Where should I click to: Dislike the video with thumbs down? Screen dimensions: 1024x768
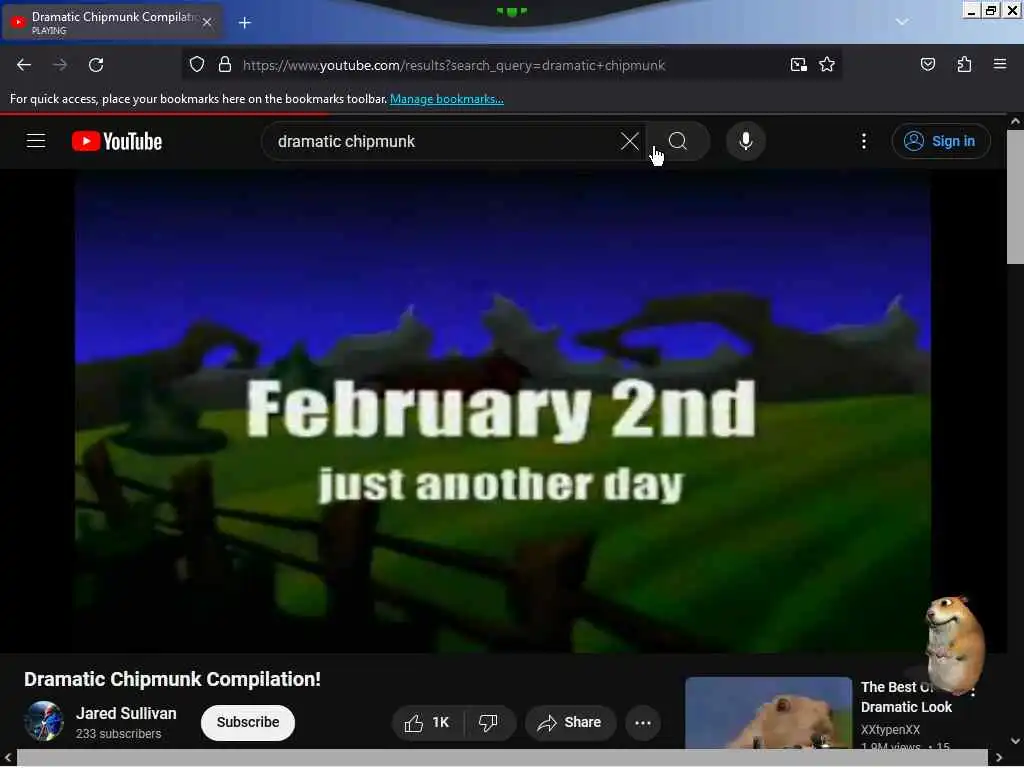point(488,722)
